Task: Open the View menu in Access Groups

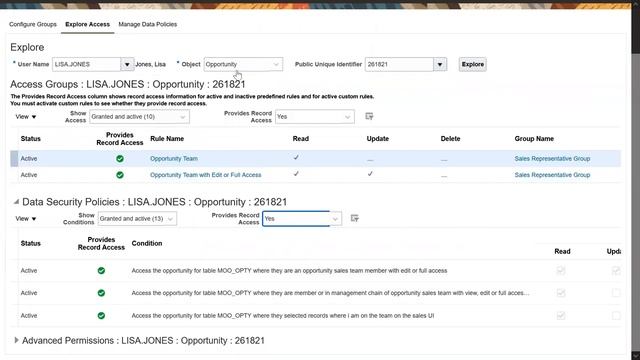Action: point(26,117)
